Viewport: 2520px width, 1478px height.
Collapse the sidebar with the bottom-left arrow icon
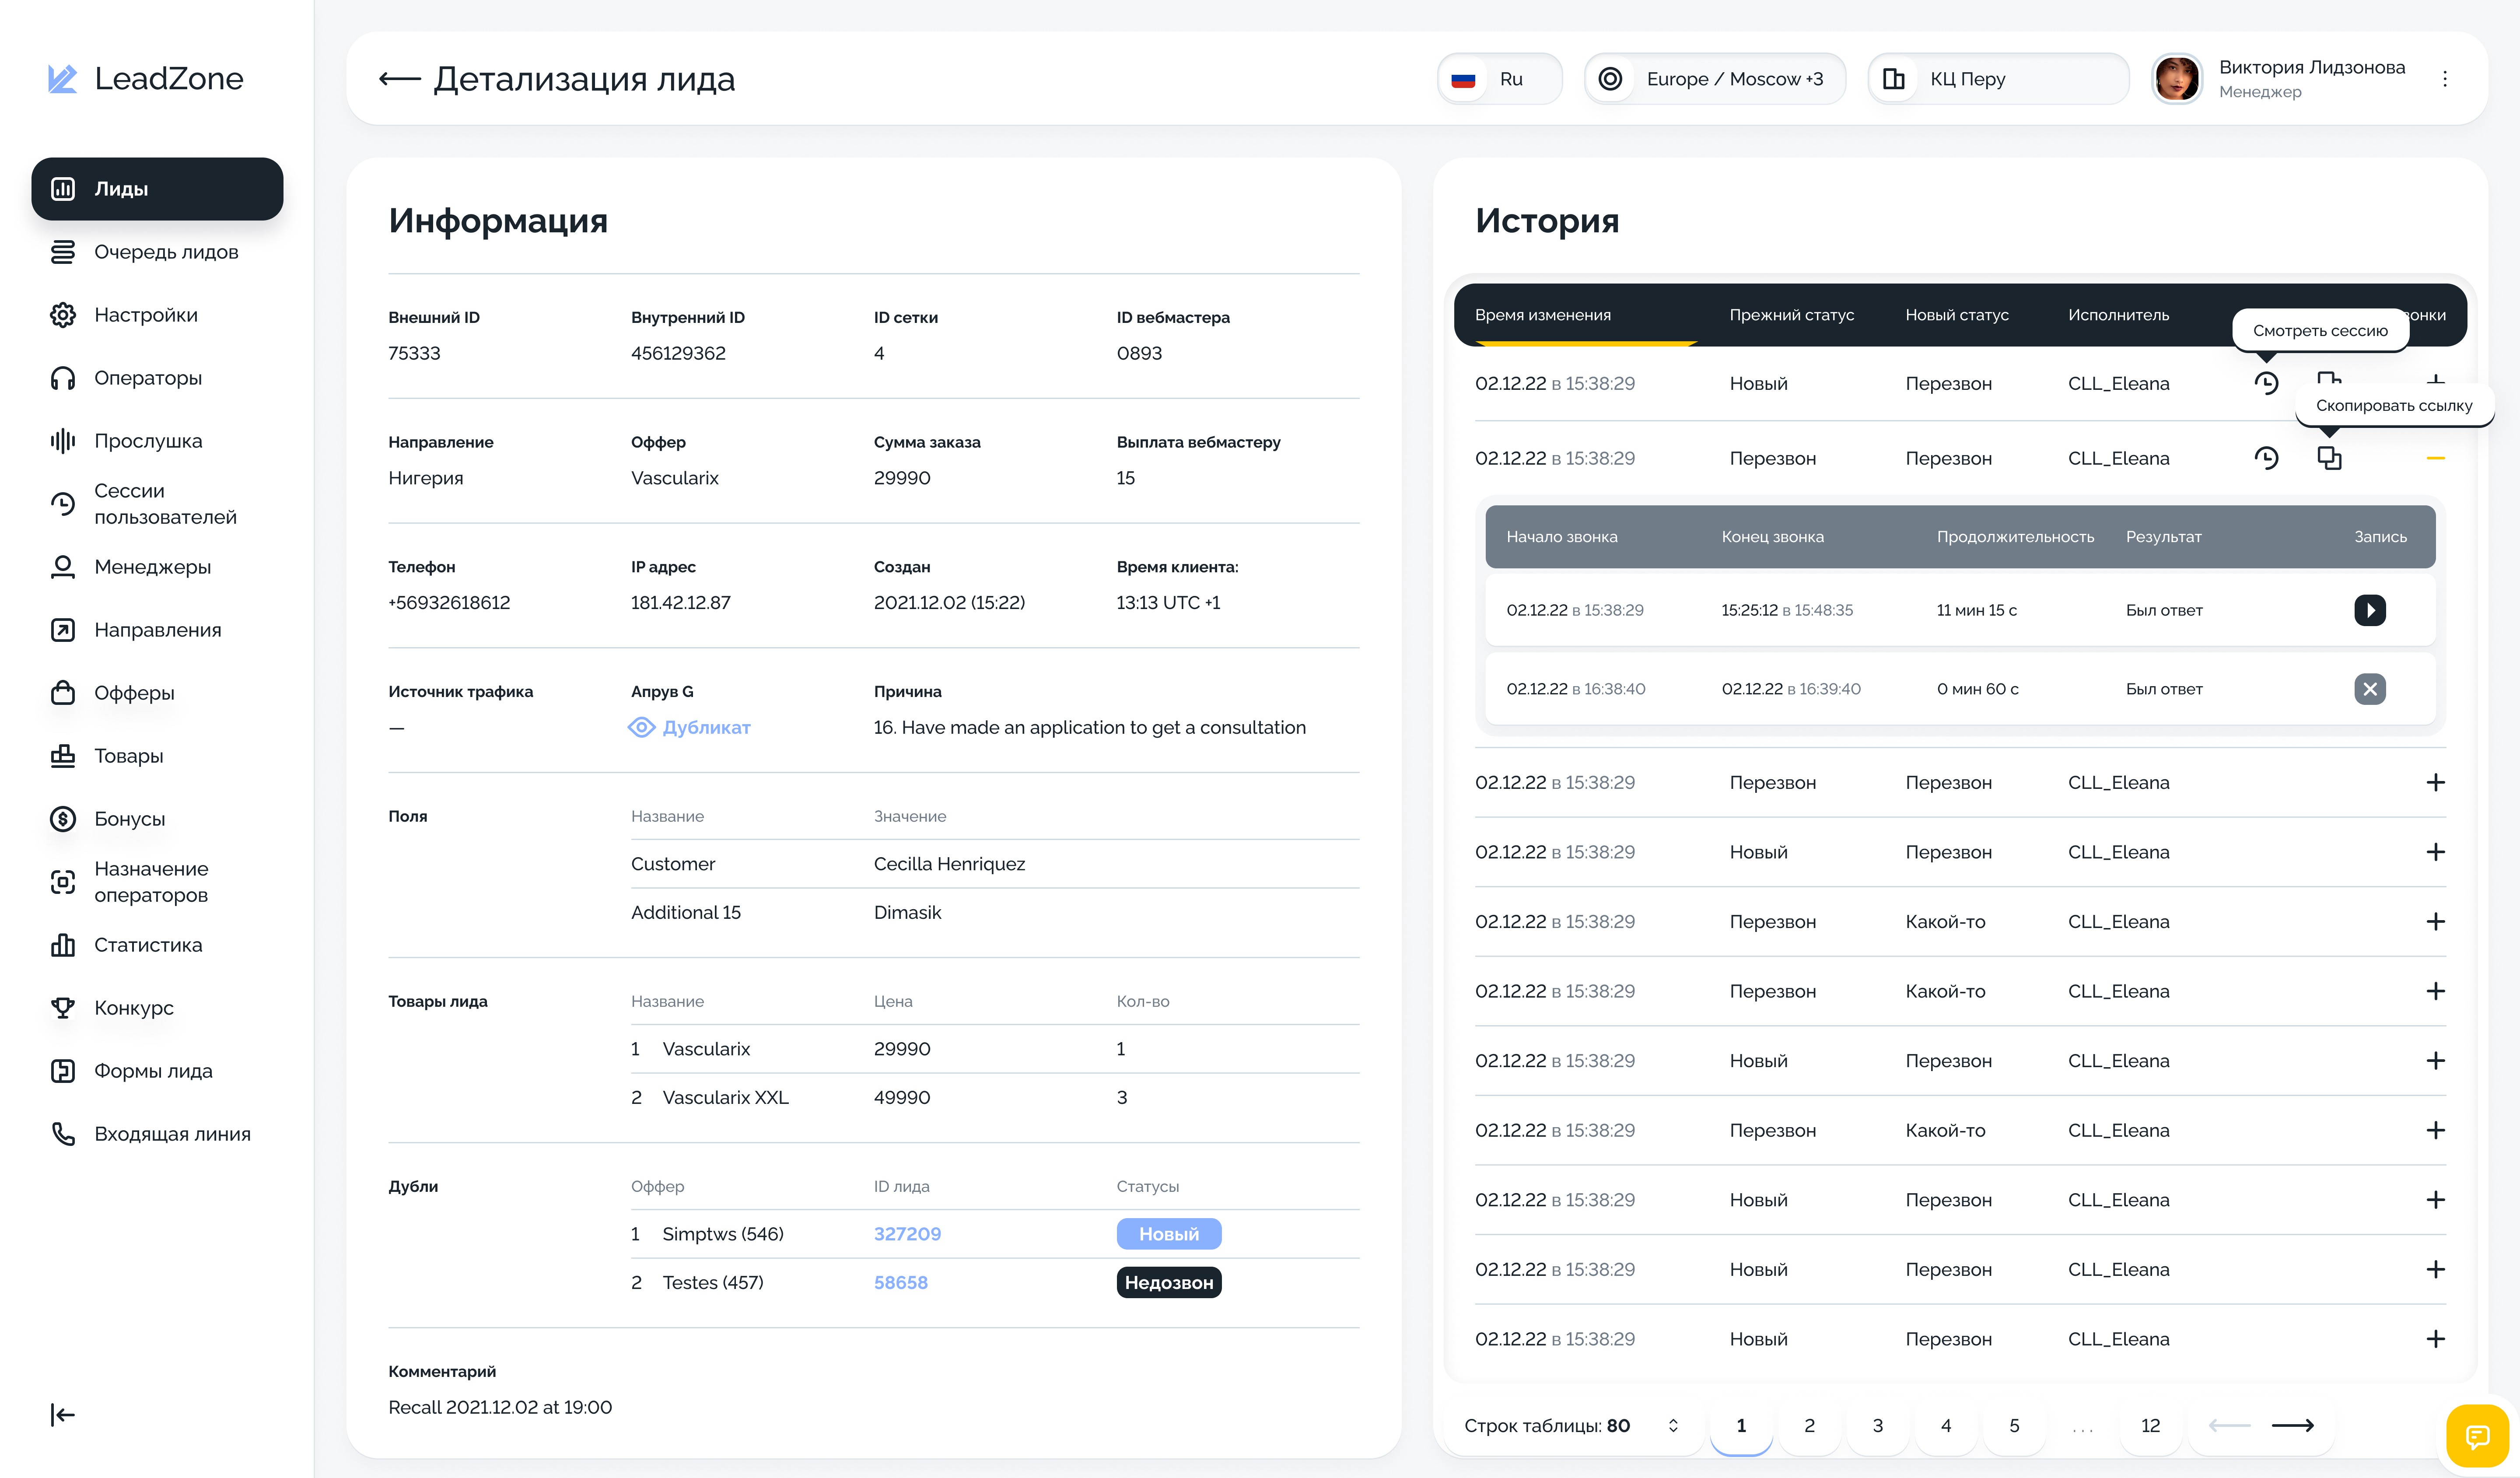tap(62, 1414)
